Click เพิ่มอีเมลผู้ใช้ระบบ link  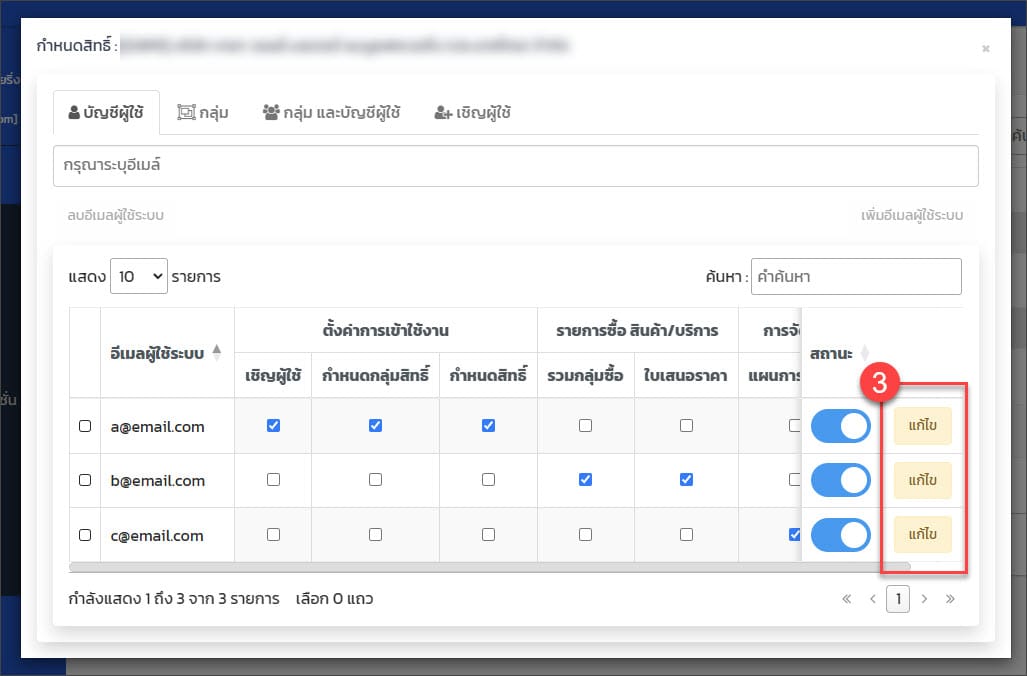(911, 216)
